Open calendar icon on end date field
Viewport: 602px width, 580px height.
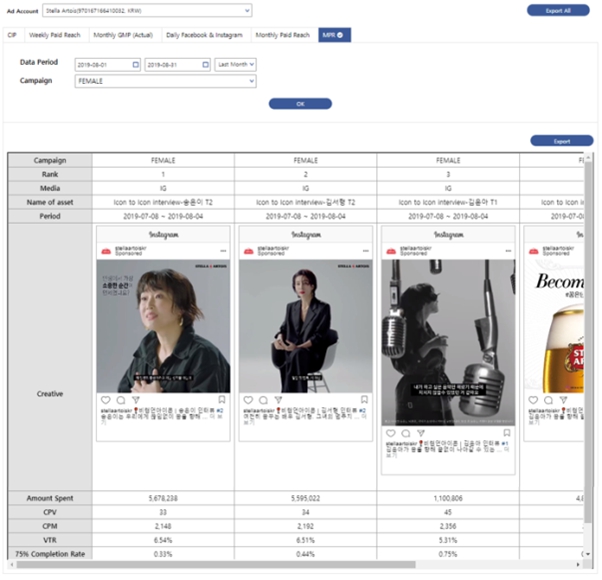tap(205, 65)
